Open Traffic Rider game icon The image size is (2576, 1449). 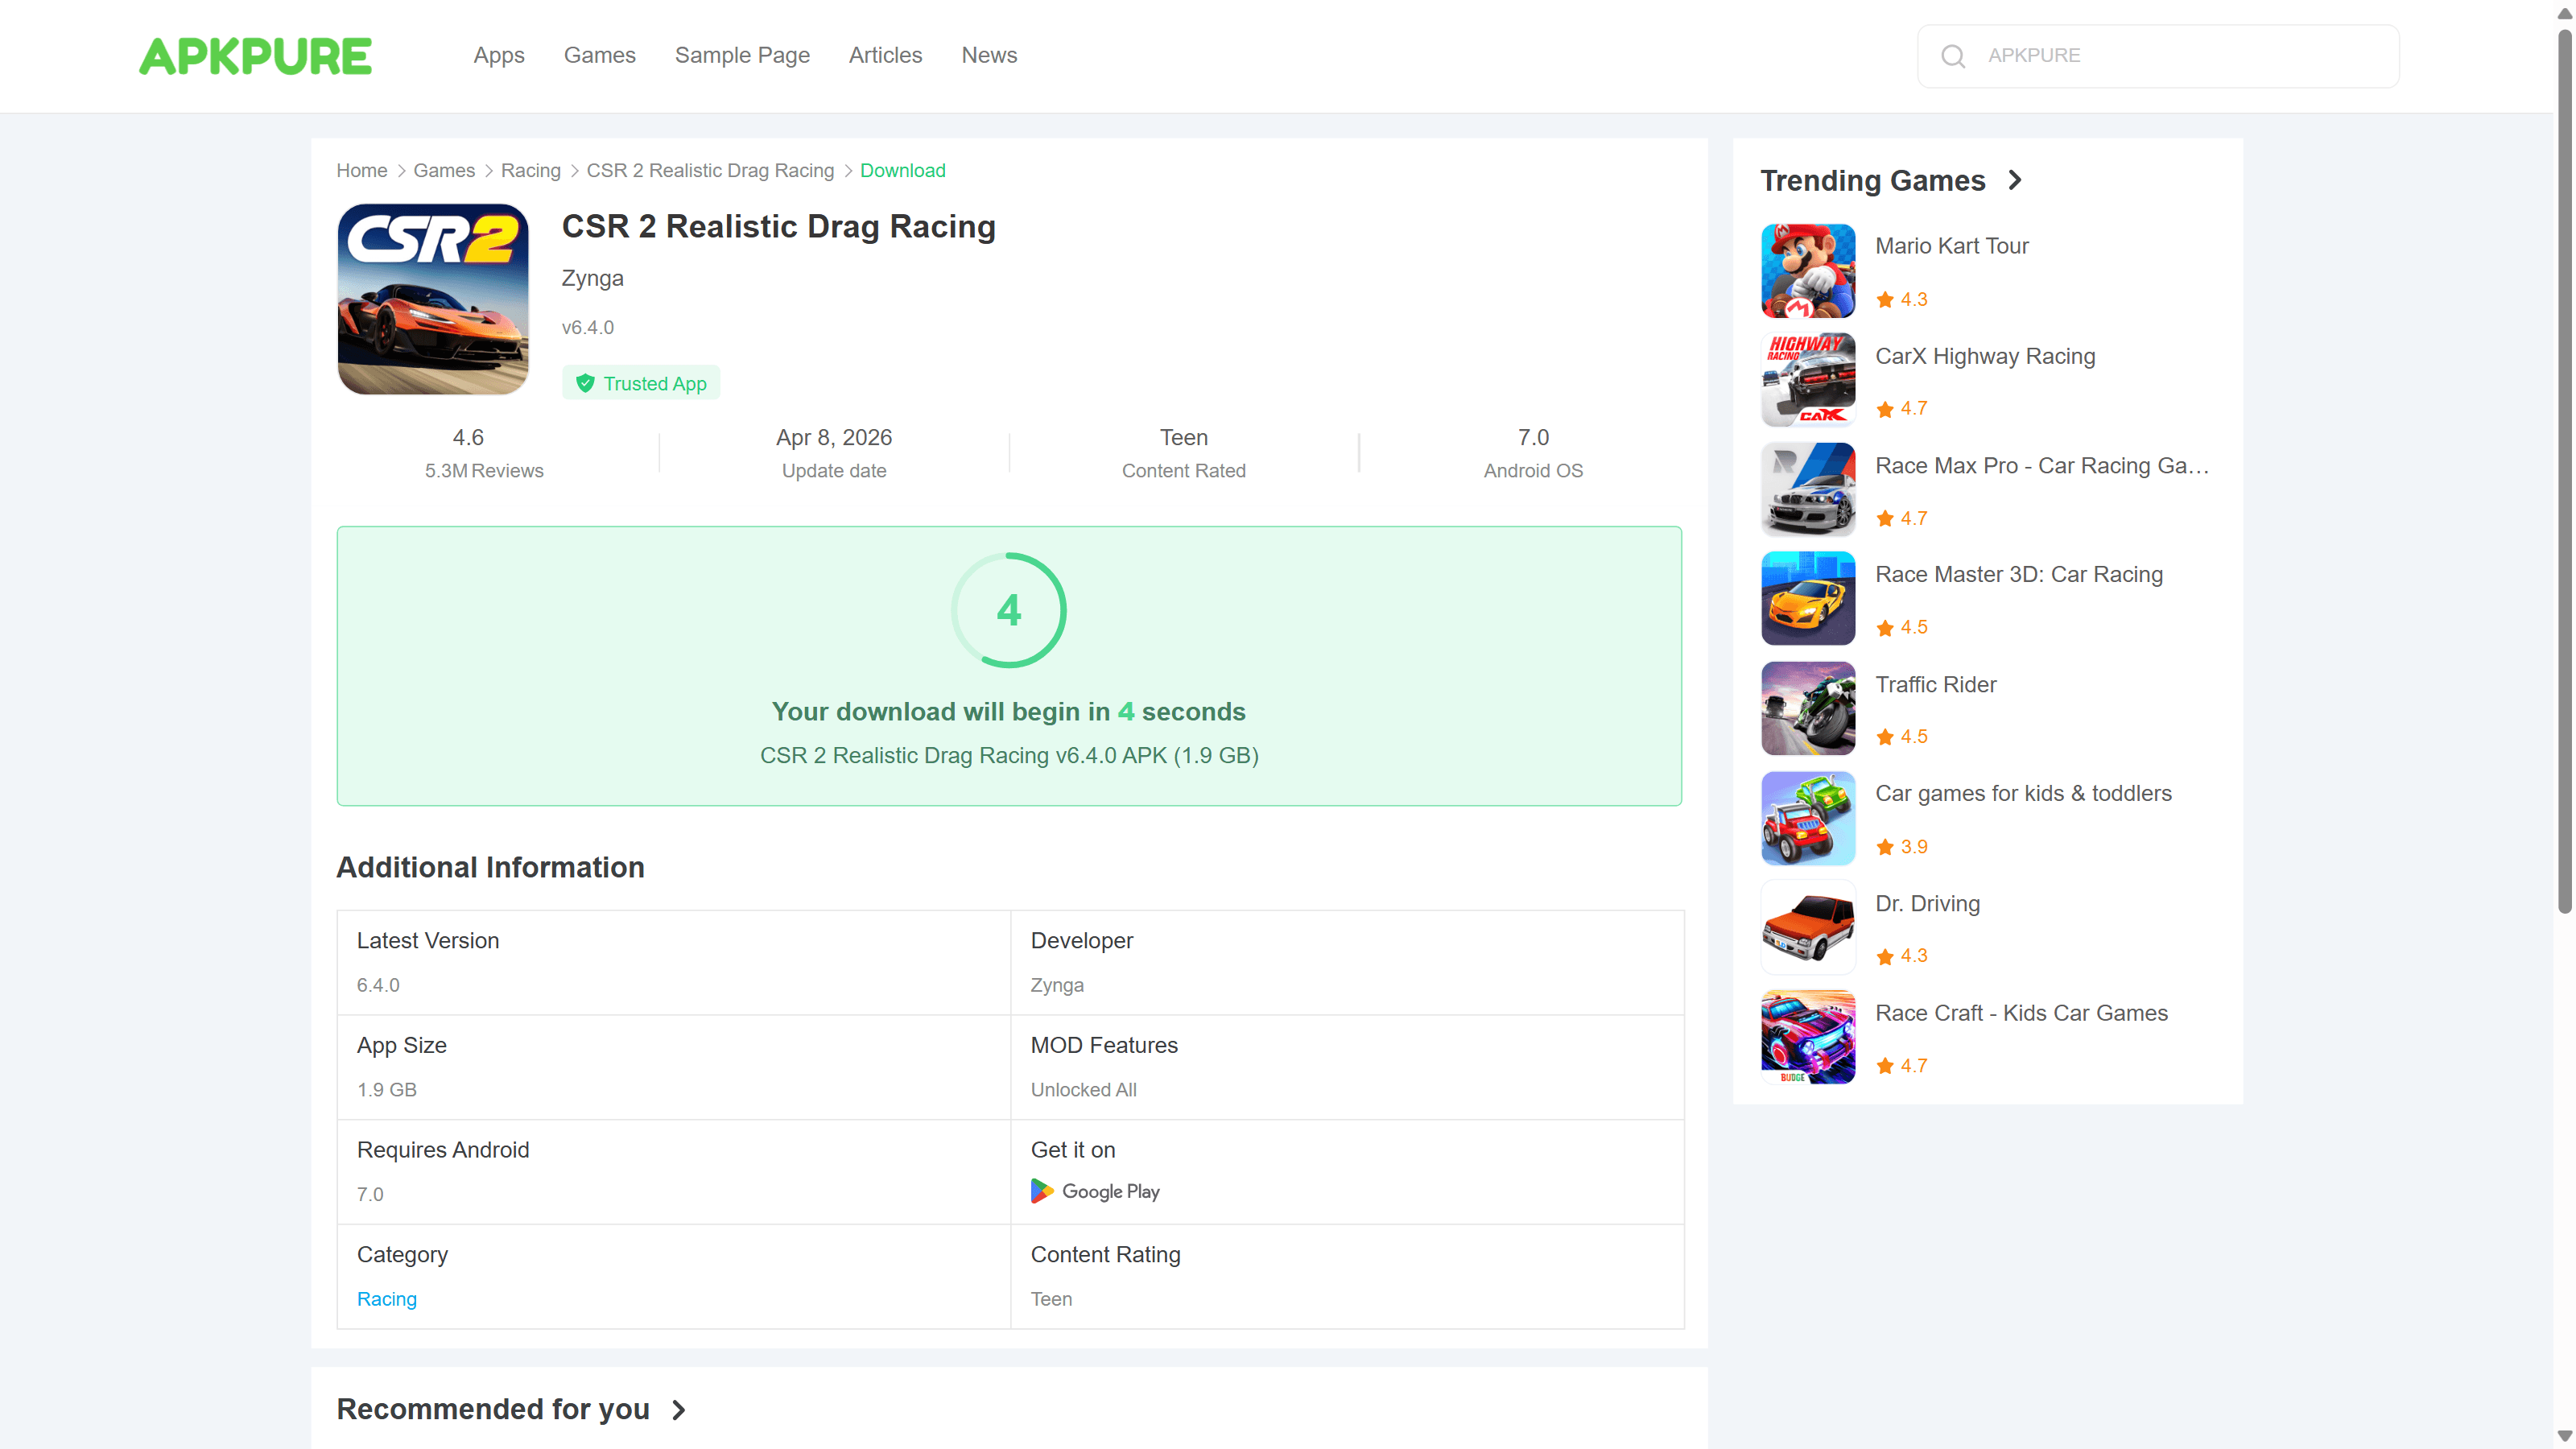(1807, 708)
